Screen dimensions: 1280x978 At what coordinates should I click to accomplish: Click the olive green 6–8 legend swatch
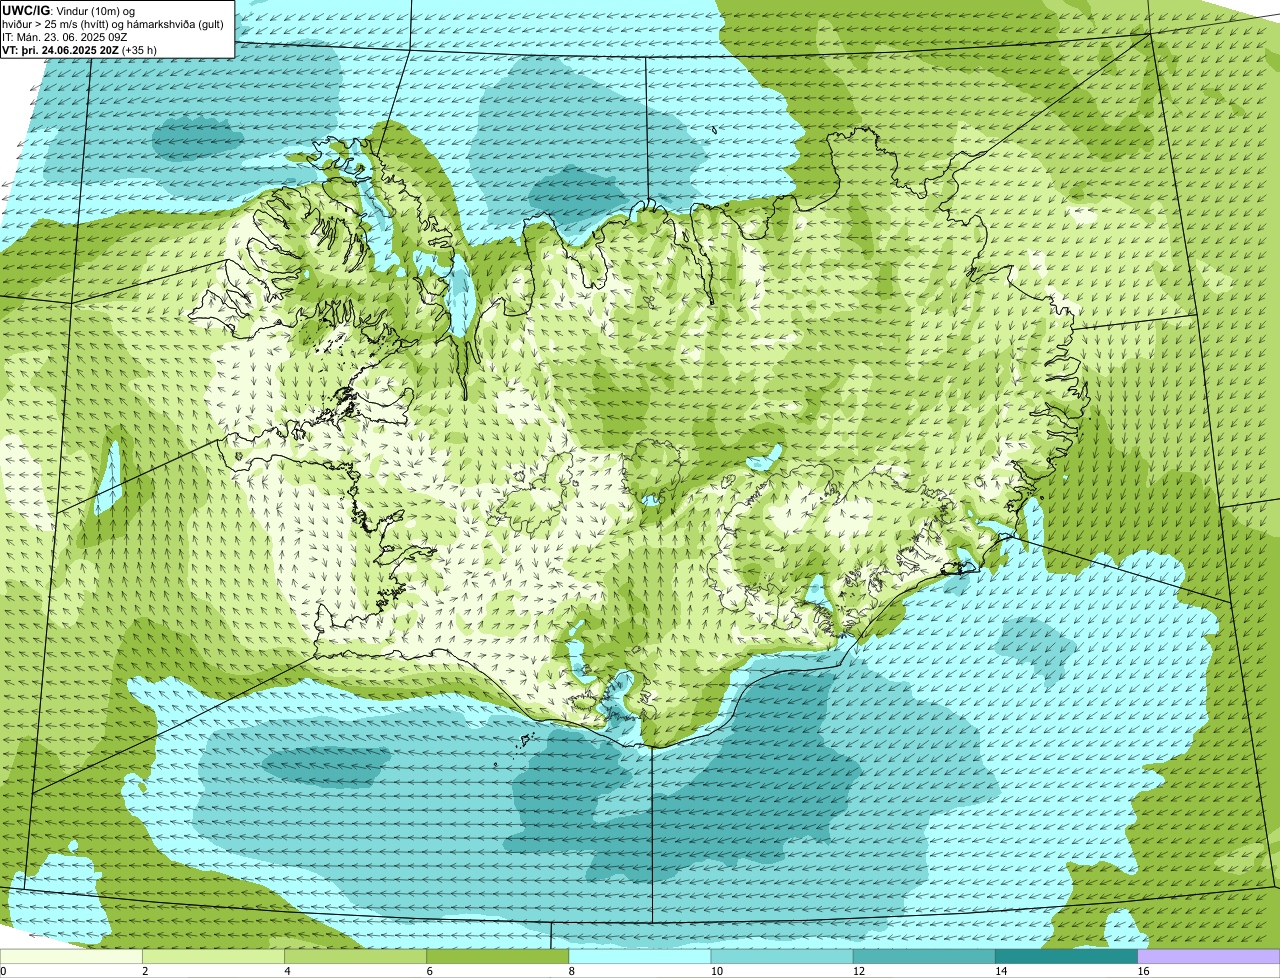pyautogui.click(x=498, y=957)
